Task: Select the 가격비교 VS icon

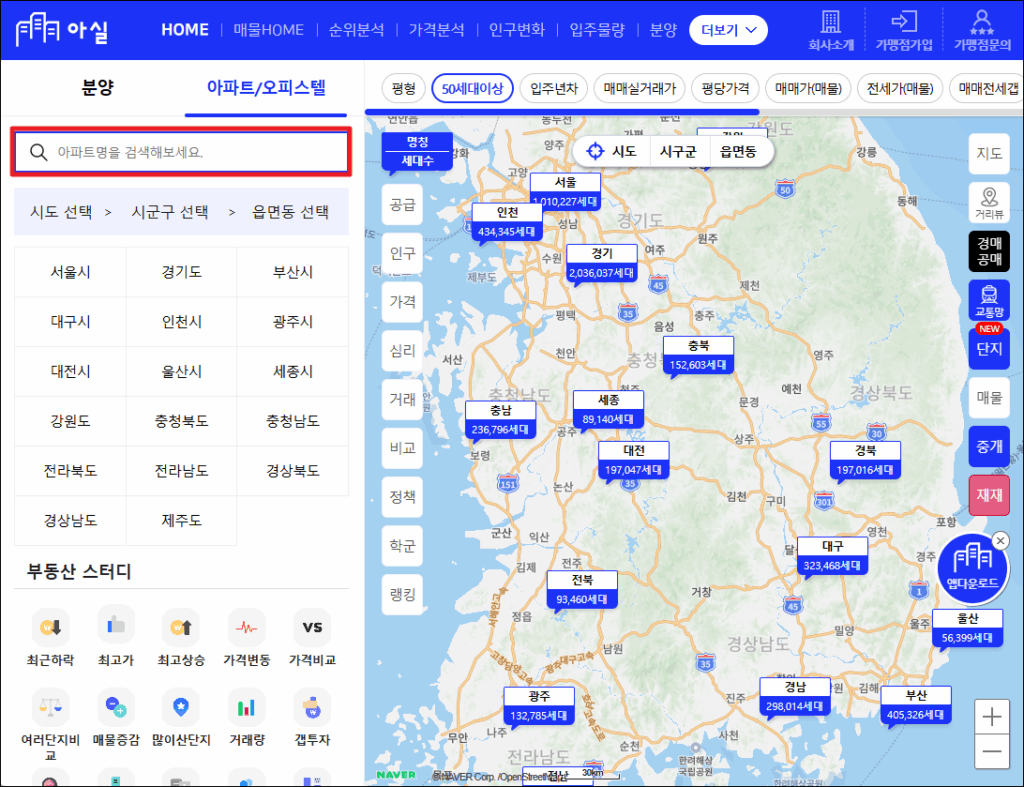Action: [x=312, y=627]
